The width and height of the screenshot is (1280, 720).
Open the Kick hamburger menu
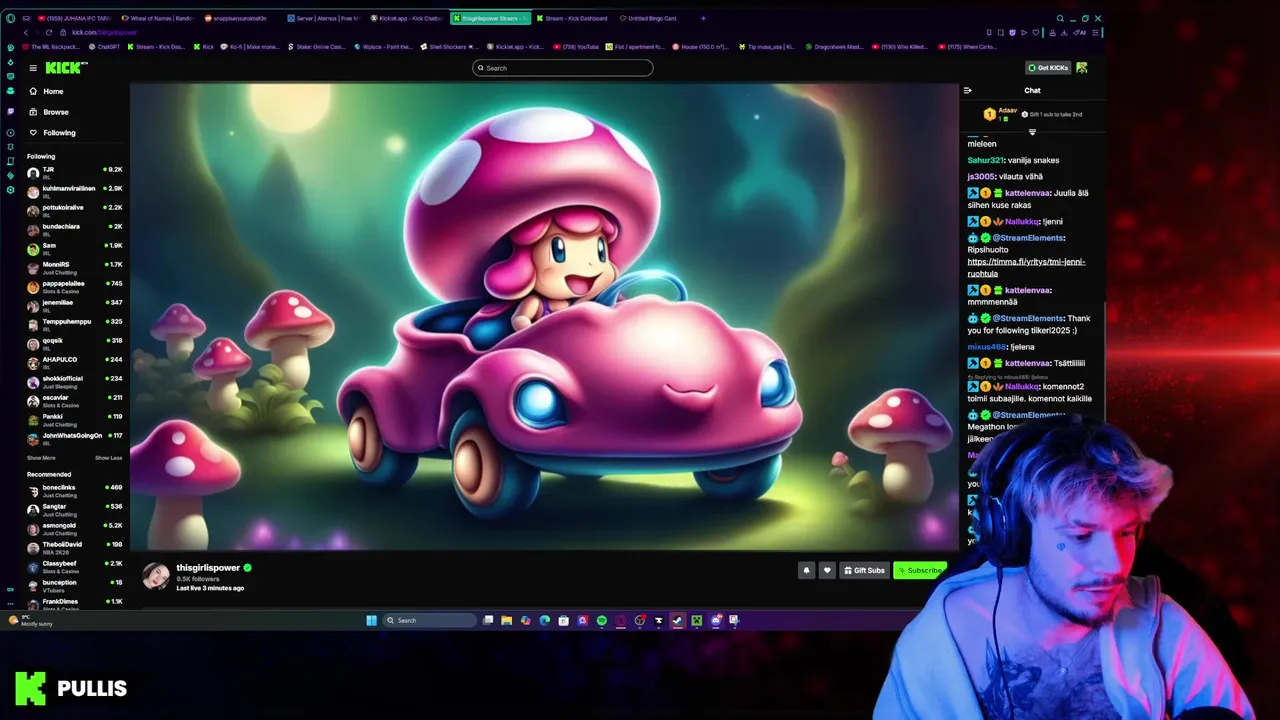(x=33, y=68)
